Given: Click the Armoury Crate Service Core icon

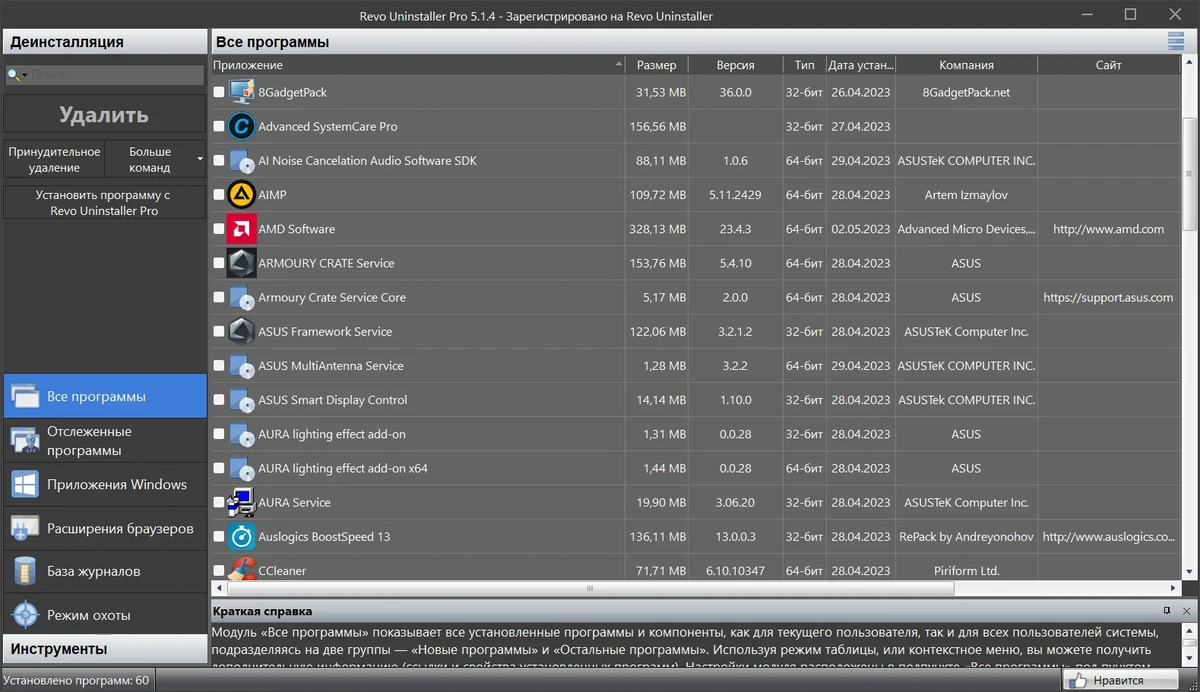Looking at the screenshot, I should pyautogui.click(x=241, y=297).
